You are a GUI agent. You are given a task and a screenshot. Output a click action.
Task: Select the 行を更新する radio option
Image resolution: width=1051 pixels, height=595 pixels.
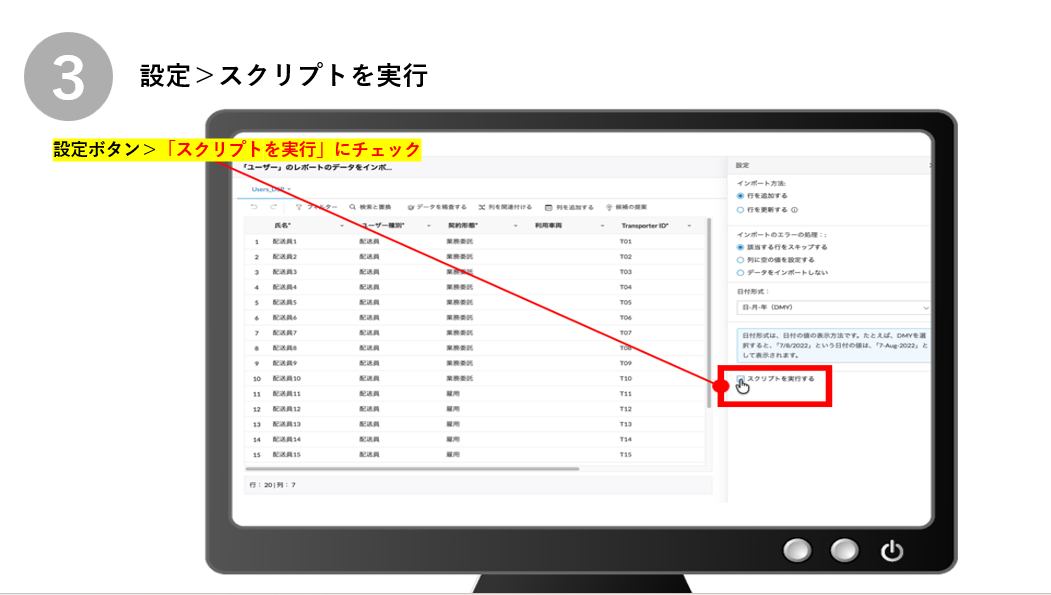pyautogui.click(x=740, y=210)
